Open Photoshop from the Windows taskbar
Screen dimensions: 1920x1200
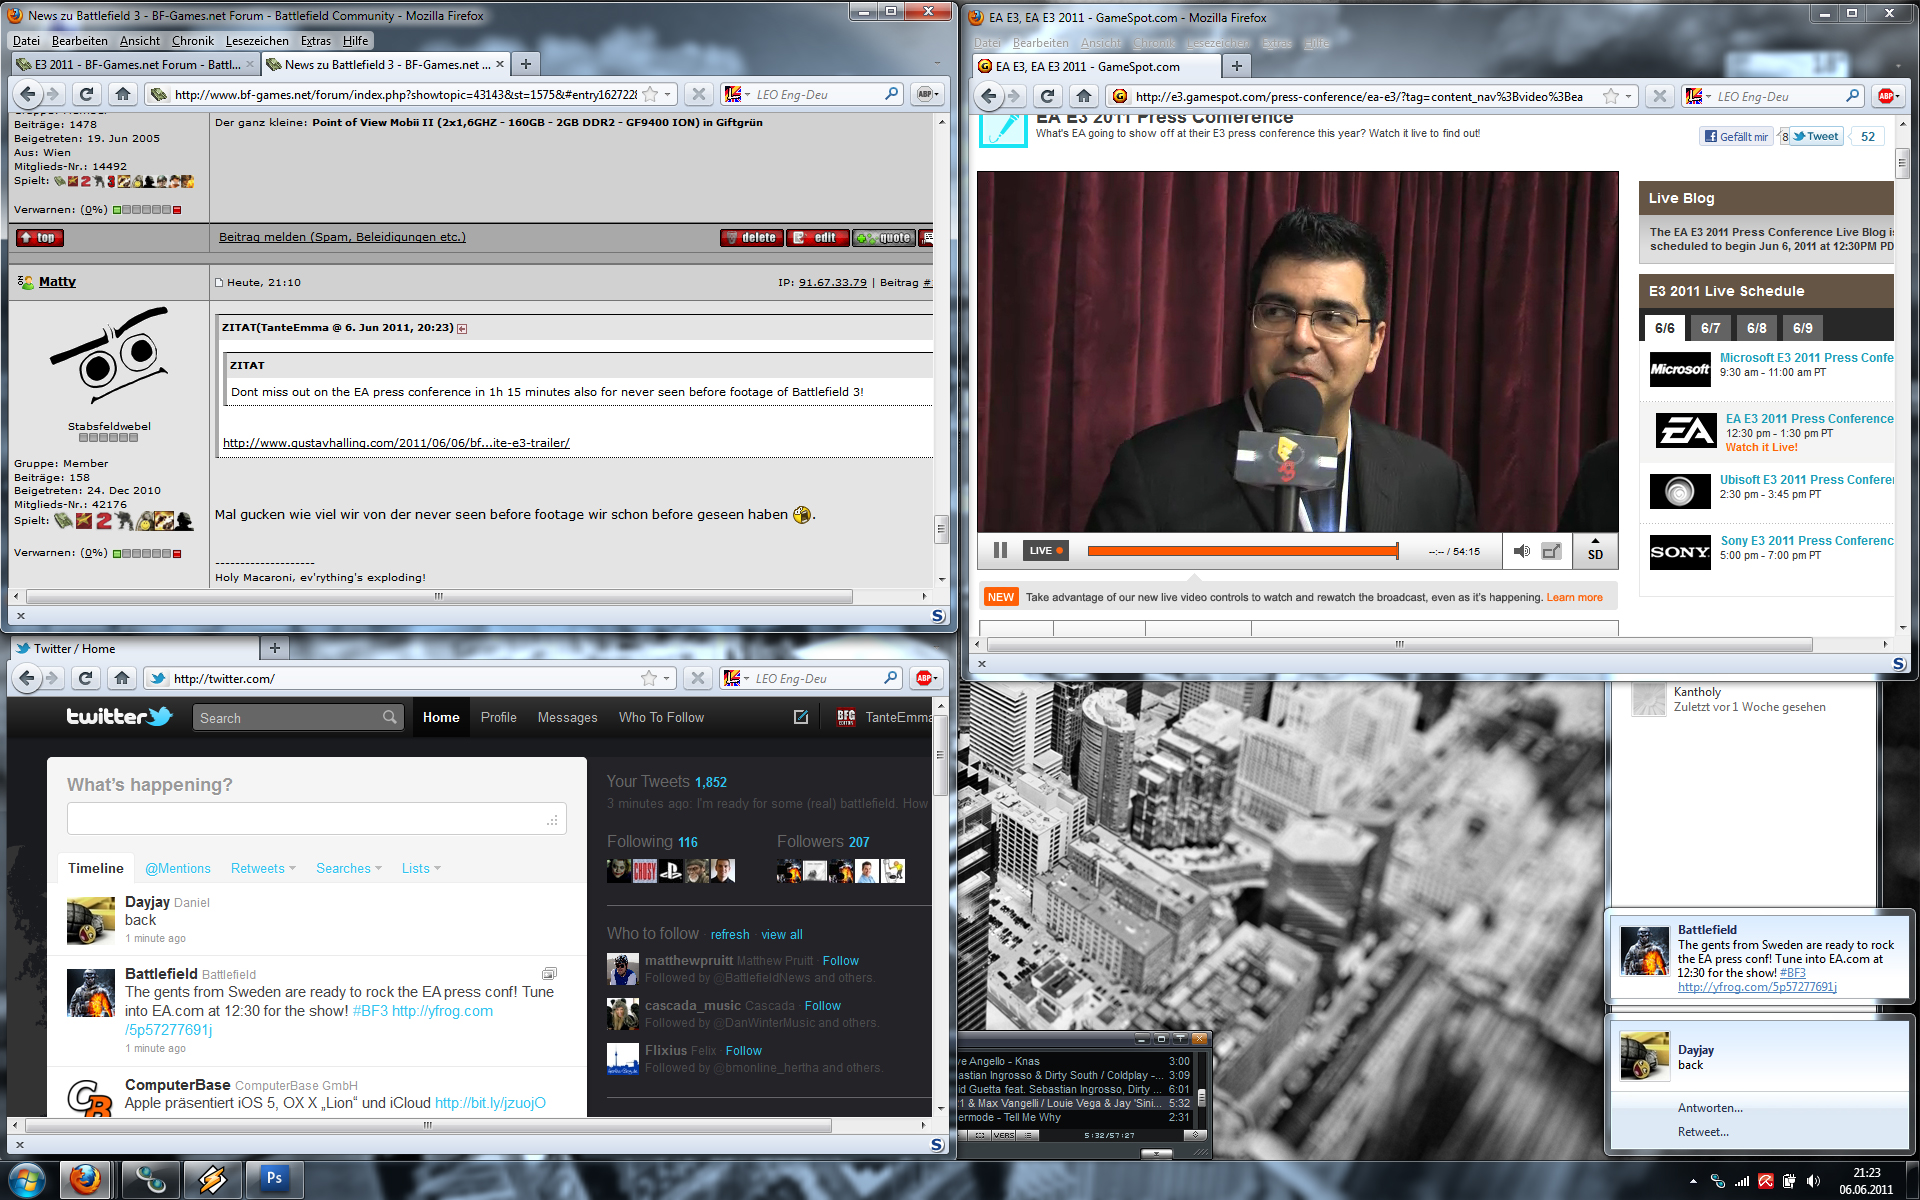pyautogui.click(x=274, y=1180)
